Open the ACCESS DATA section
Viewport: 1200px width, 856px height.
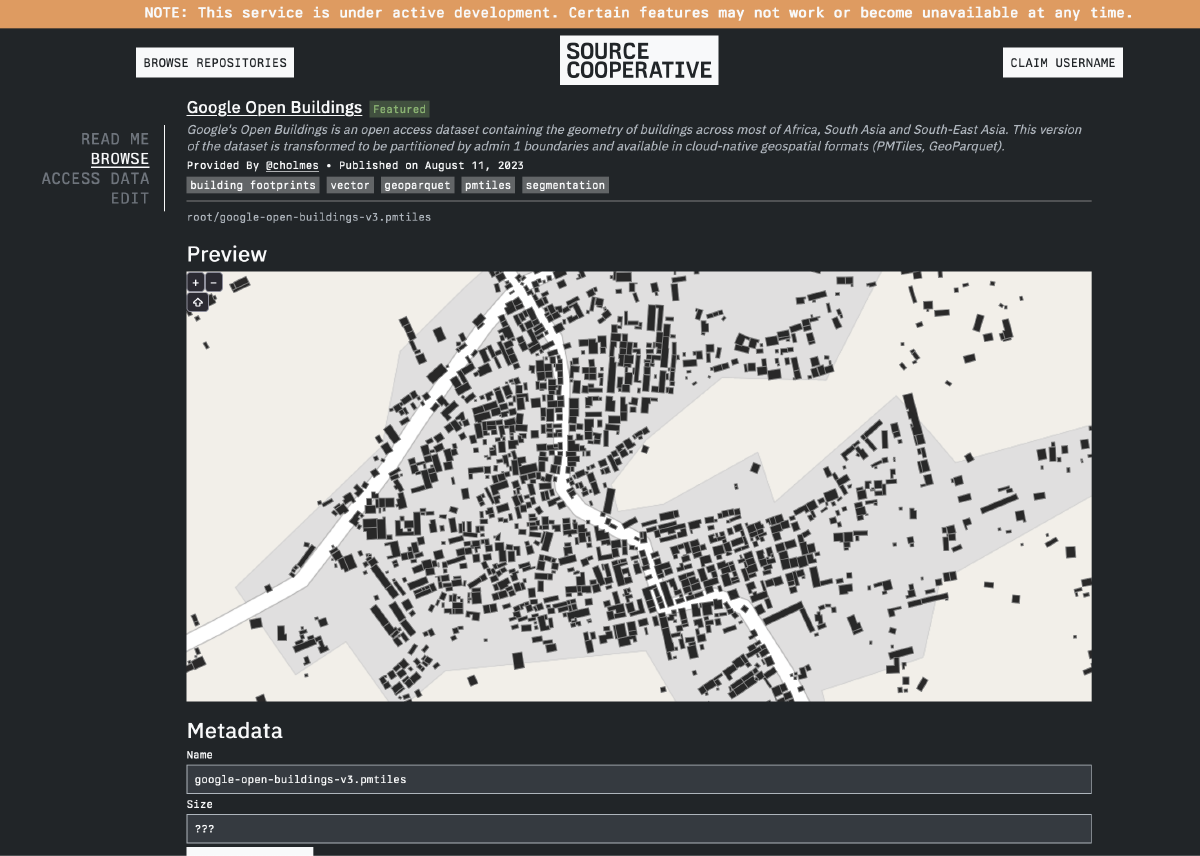pyautogui.click(x=96, y=178)
